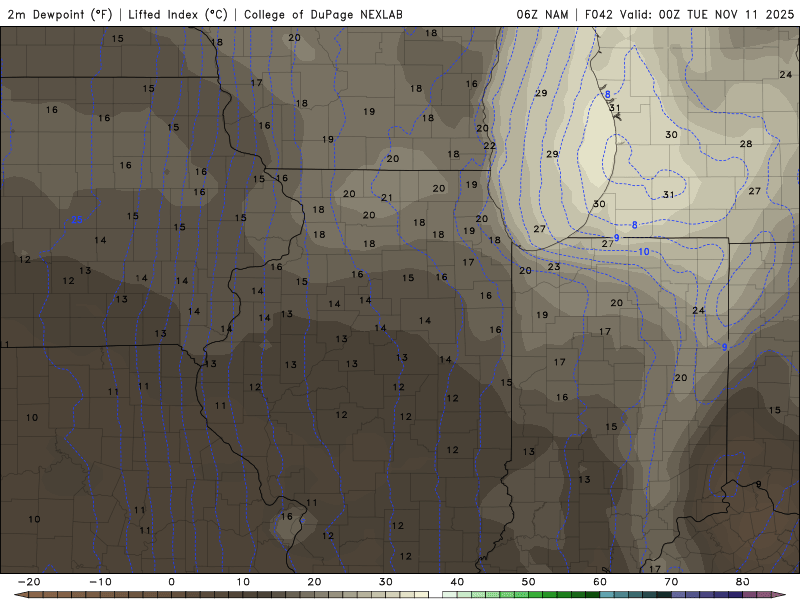
Task: Click the green colorbar segment below 50
Action: (x=536, y=595)
